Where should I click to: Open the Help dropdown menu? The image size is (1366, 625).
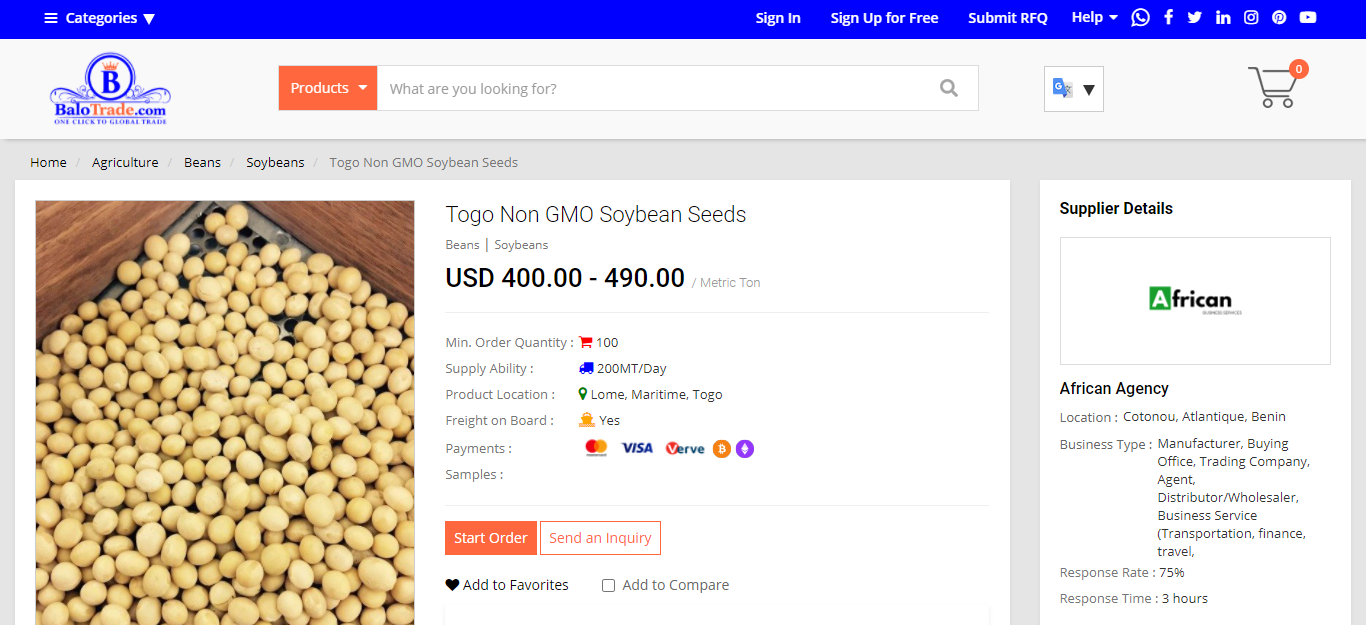point(1095,17)
